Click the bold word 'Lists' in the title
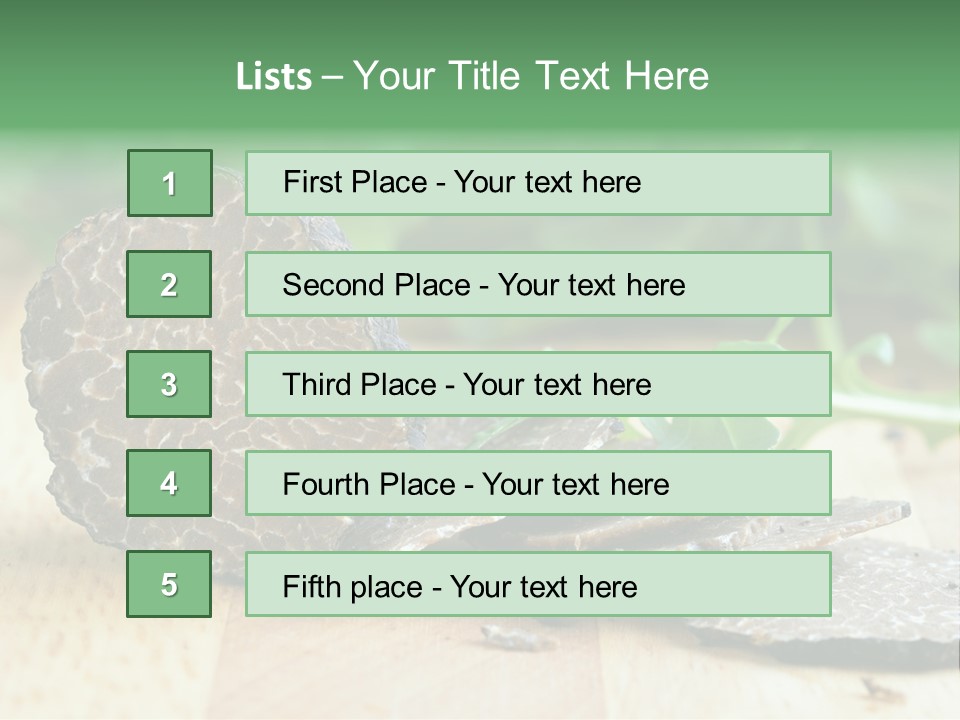The height and width of the screenshot is (720, 960). [x=274, y=77]
